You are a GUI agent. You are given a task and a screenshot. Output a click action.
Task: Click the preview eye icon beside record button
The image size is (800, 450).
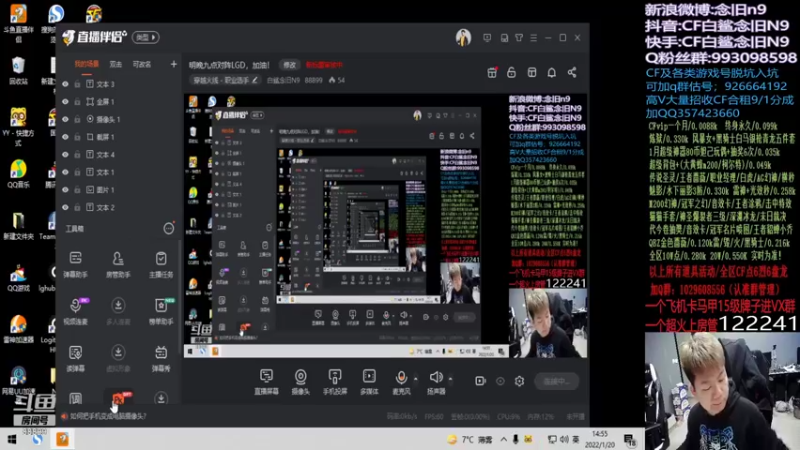[x=500, y=381]
